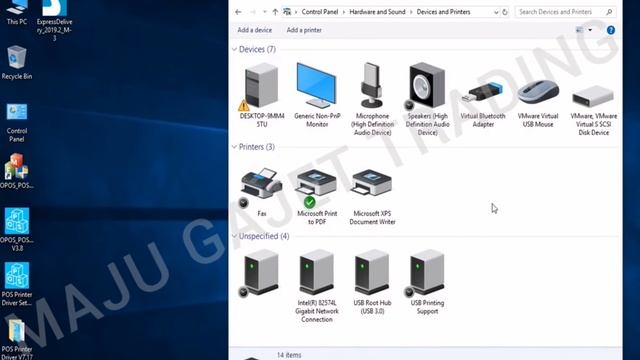This screenshot has height=360, width=640.
Task: Expand the breadcrumb arrow after Hardware and Sound
Action: tap(411, 12)
